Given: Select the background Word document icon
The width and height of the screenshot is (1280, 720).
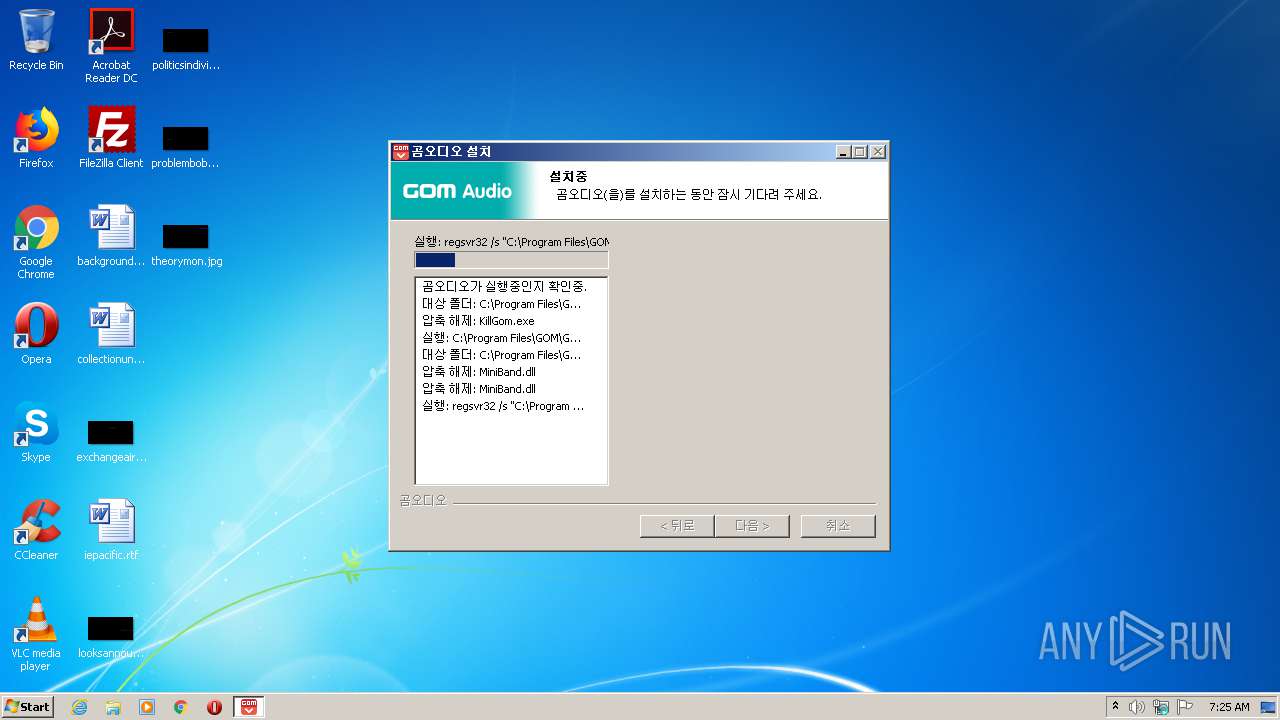Looking at the screenshot, I should pos(111,236).
